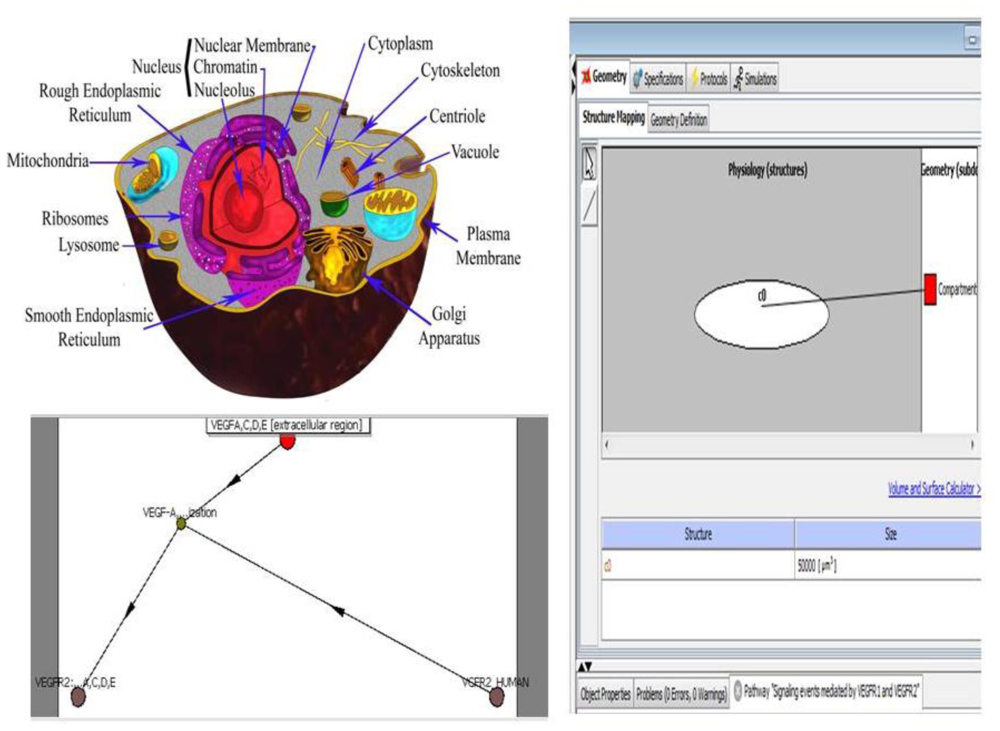
Task: Toggle the bottom panel collapse arrows
Action: 587,666
